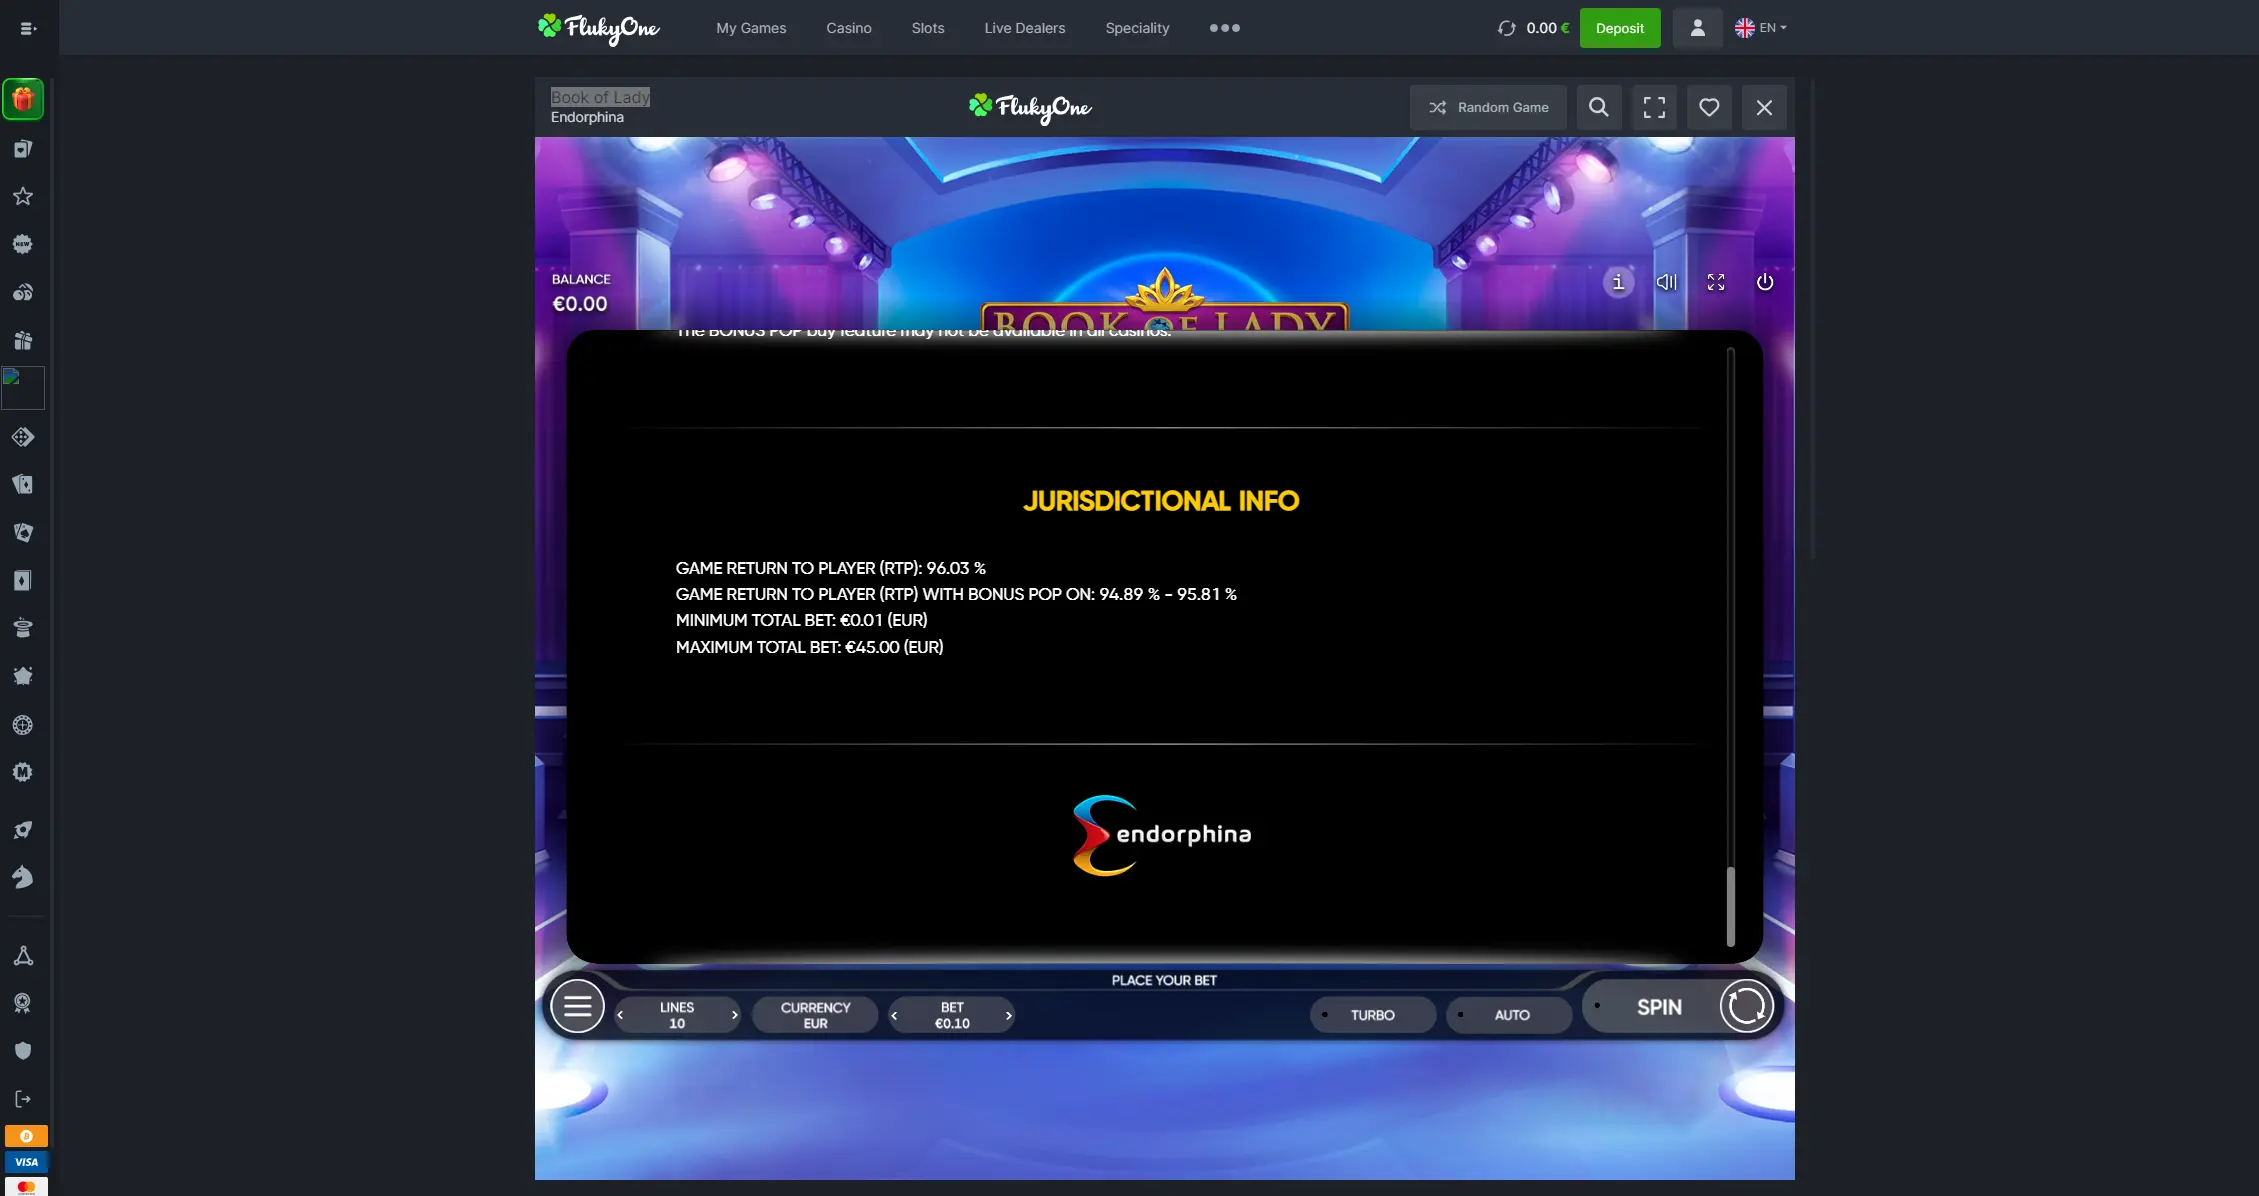The height and width of the screenshot is (1196, 2259).
Task: Open the red gift box promotions icon
Action: [23, 99]
